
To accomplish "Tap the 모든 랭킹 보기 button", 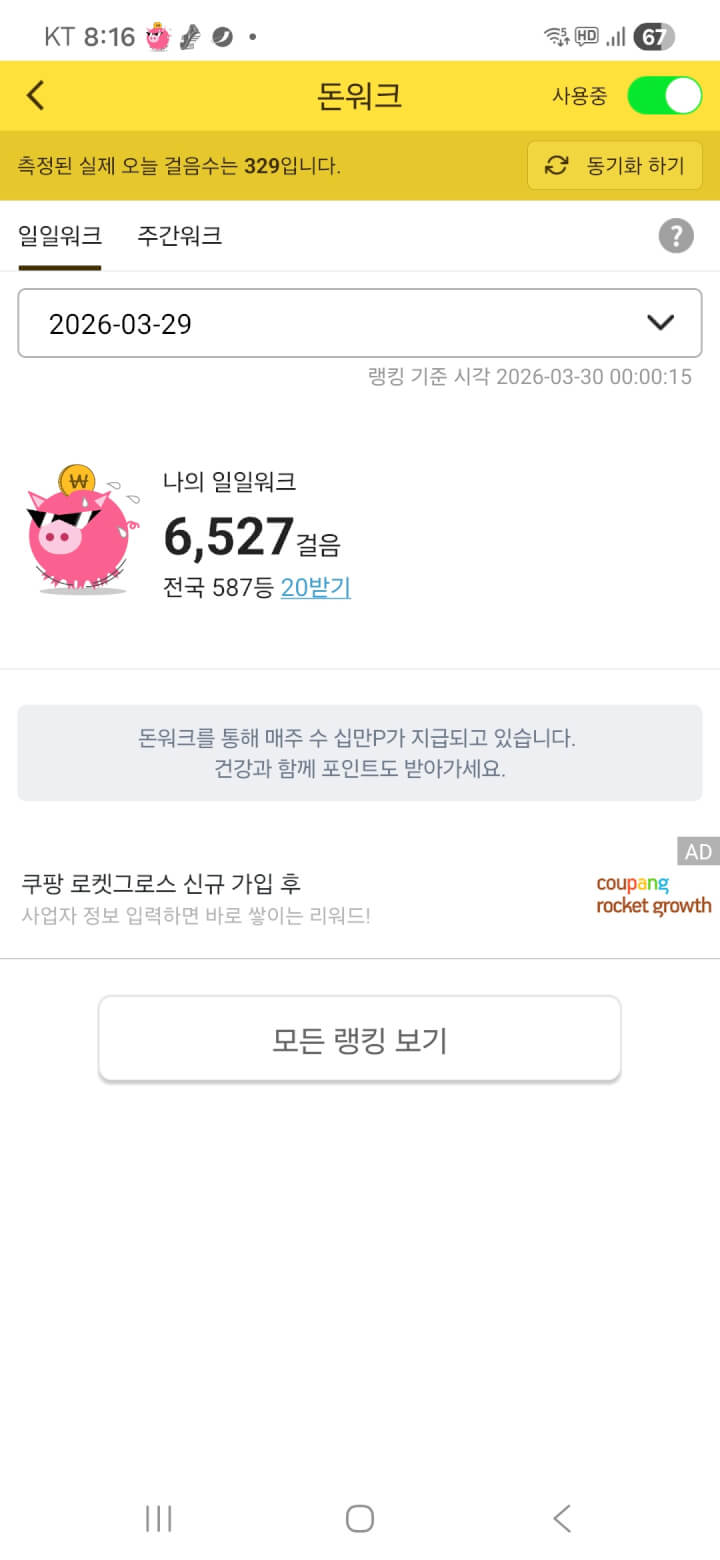I will 359,1040.
